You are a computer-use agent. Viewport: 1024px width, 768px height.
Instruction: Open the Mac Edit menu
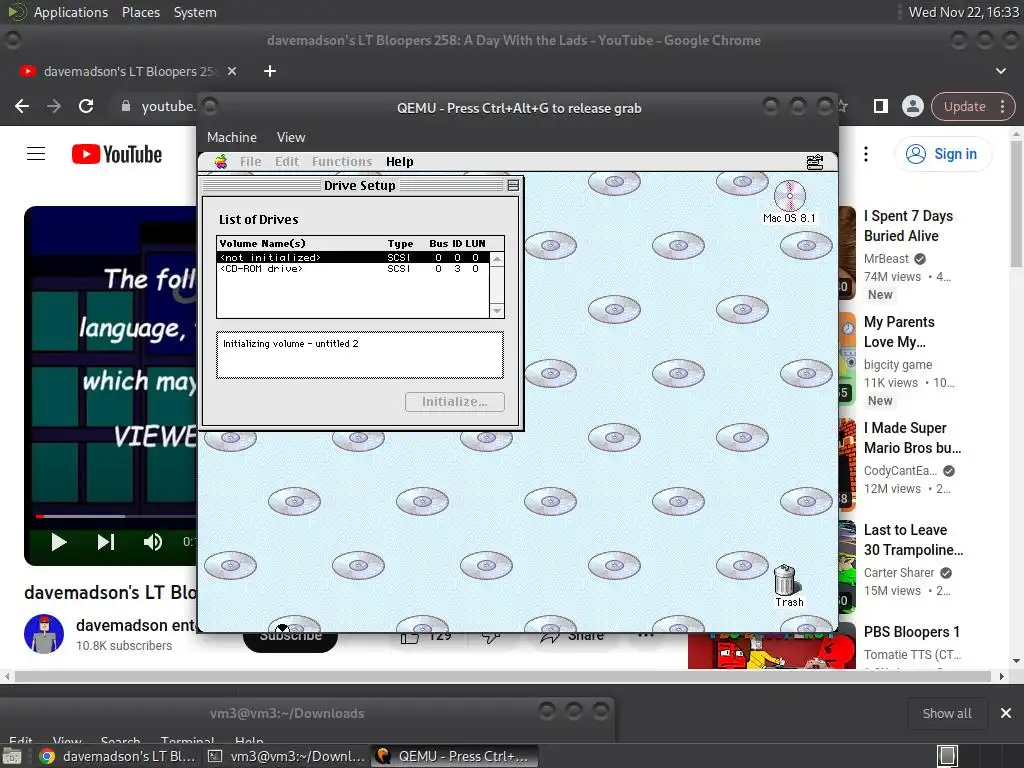[x=287, y=161]
